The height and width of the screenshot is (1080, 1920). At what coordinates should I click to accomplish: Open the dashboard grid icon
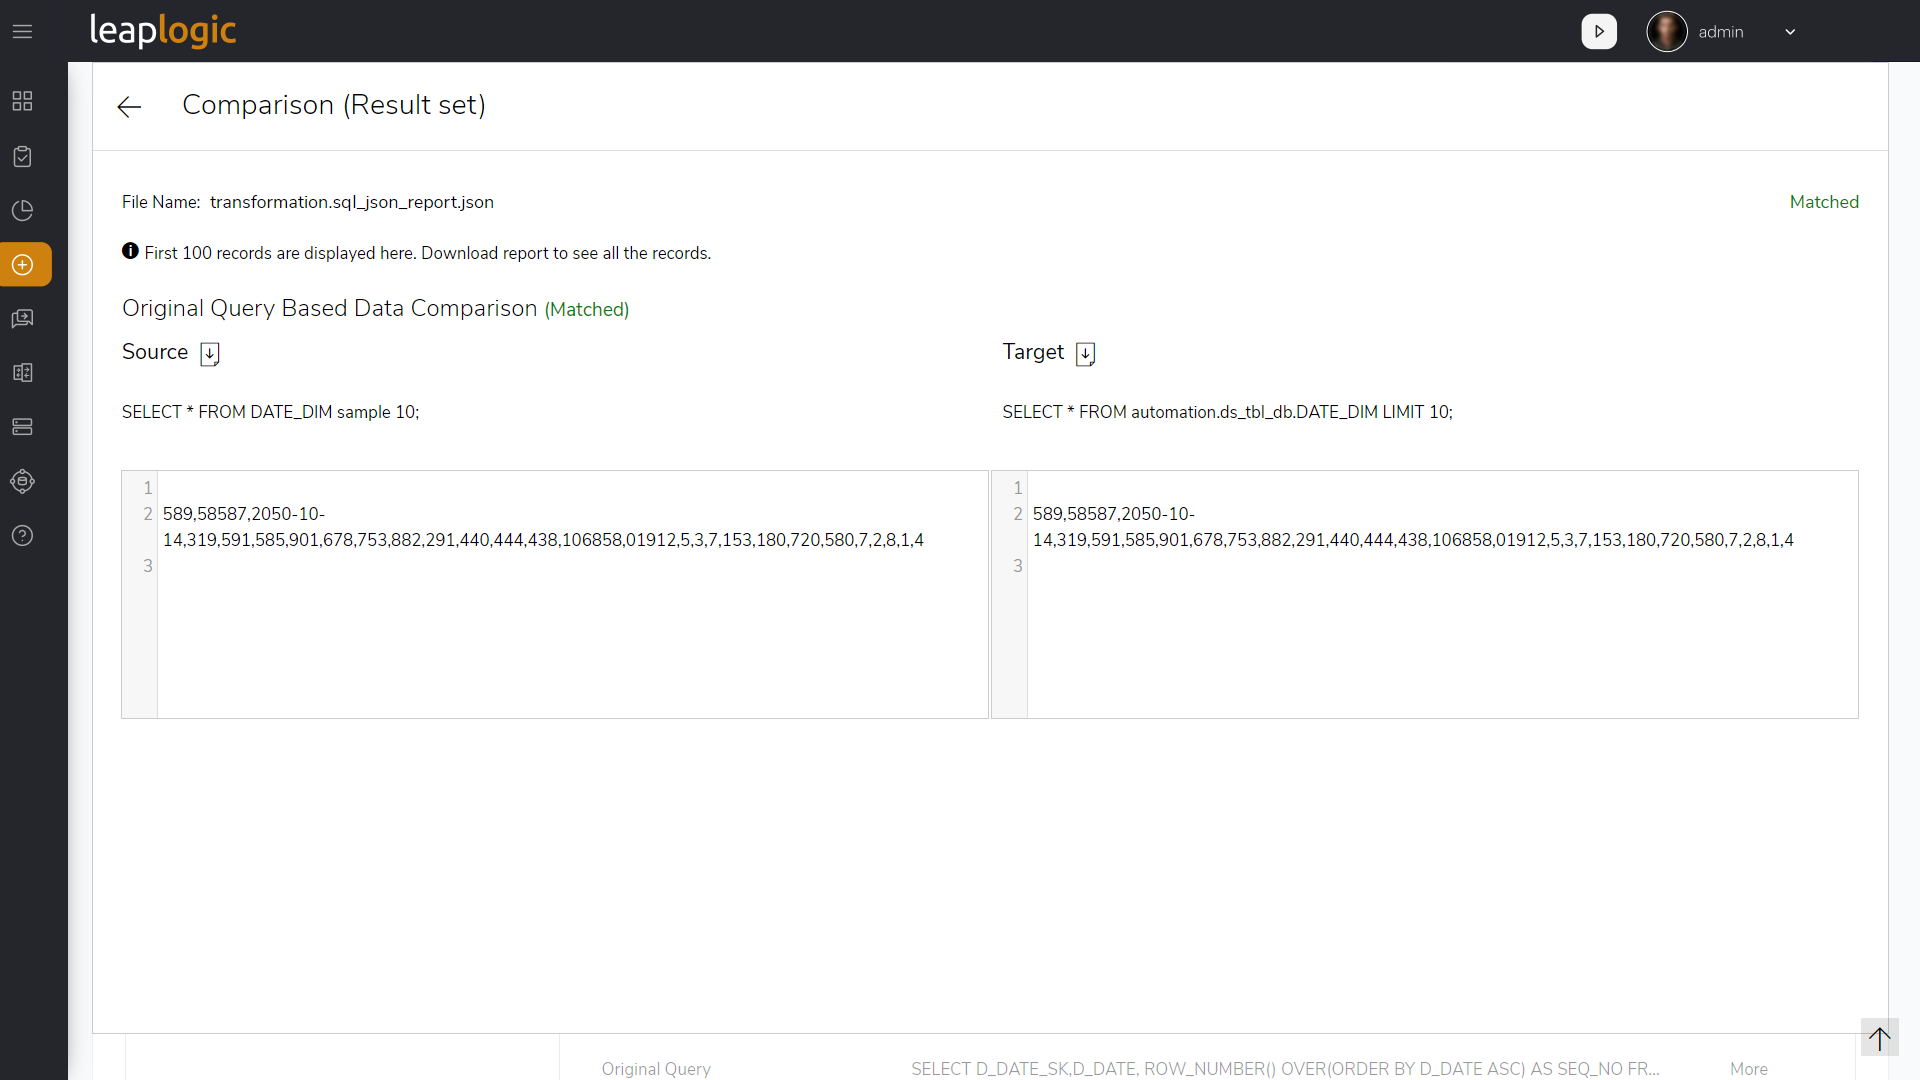(x=21, y=101)
